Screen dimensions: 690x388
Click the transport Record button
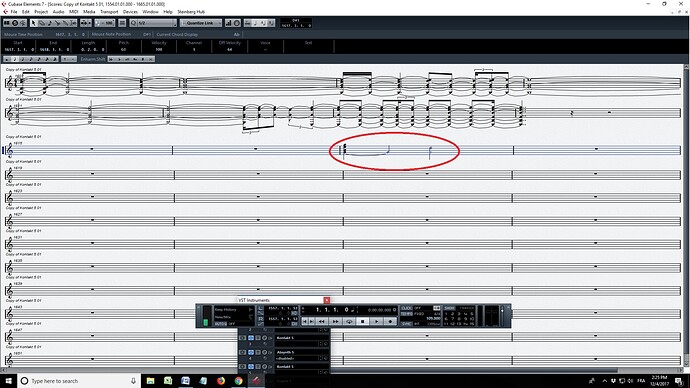click(x=390, y=321)
